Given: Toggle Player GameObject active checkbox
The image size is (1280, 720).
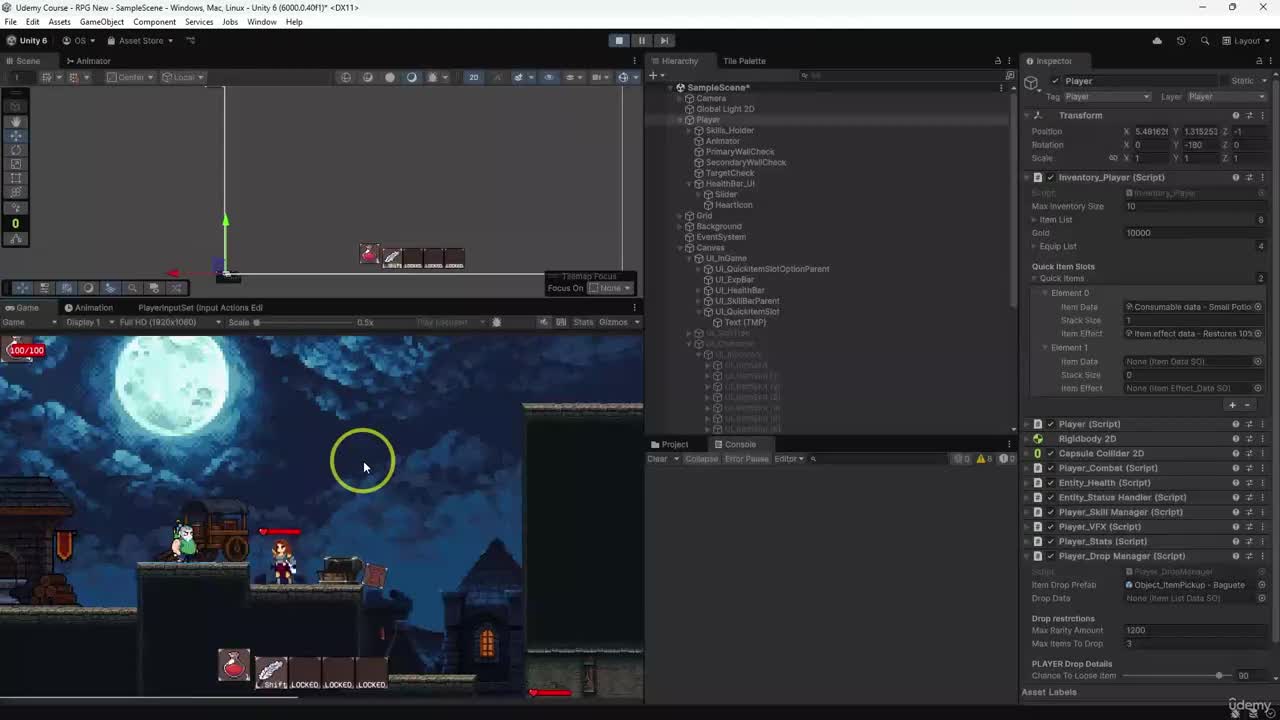Looking at the screenshot, I should pos(1055,81).
